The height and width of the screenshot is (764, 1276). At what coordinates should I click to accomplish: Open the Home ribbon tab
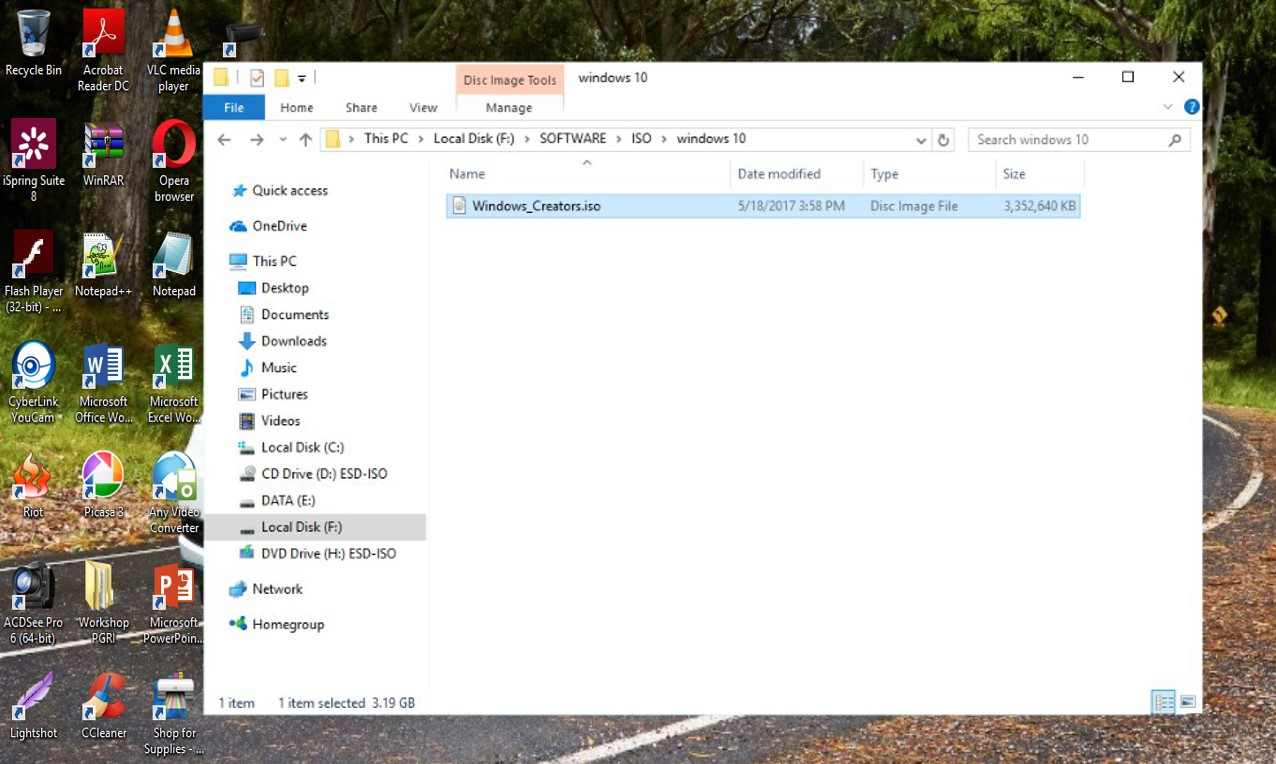296,107
